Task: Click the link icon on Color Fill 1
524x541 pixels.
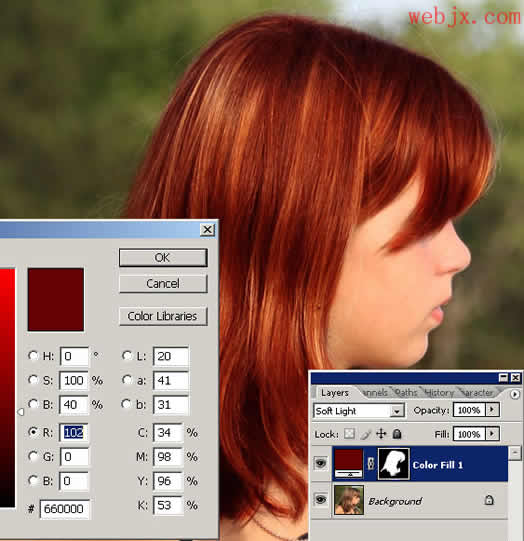Action: (371, 464)
